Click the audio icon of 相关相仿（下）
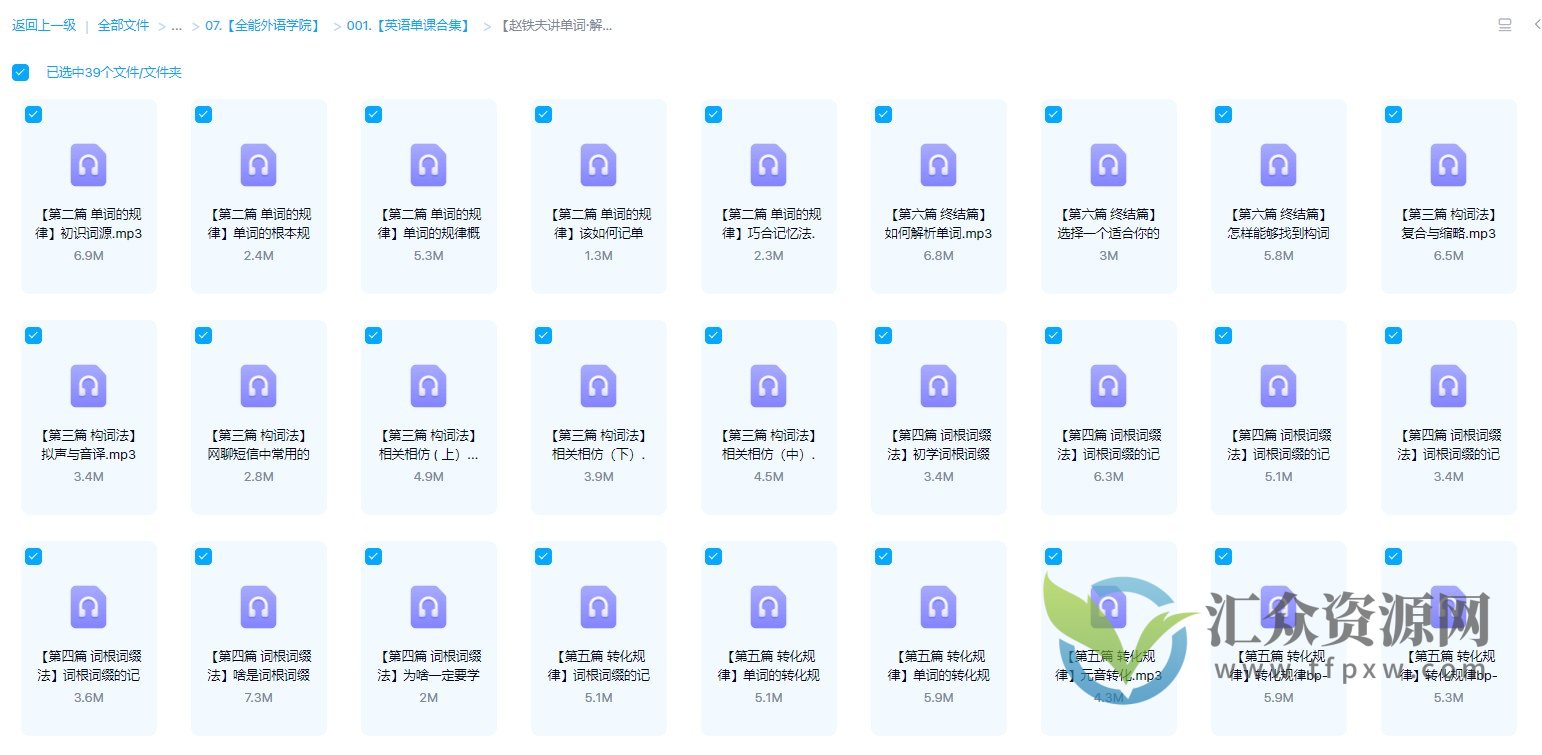1542x755 pixels. click(598, 386)
